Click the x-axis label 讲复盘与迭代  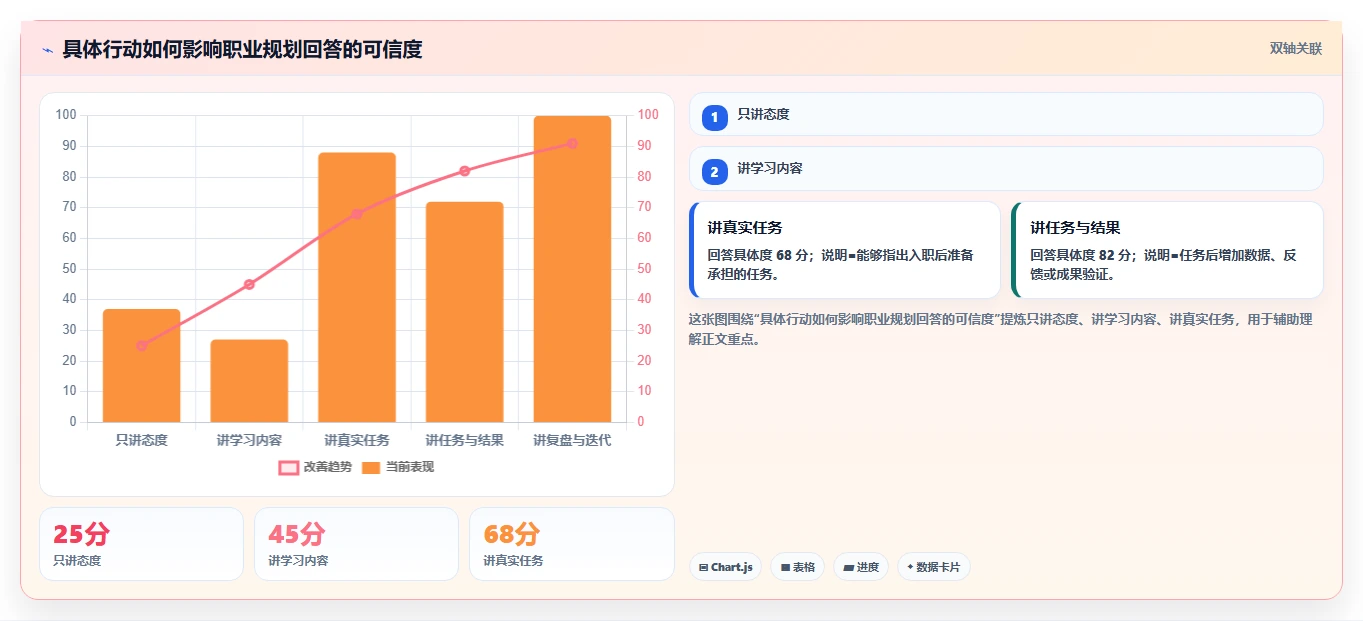(x=572, y=440)
